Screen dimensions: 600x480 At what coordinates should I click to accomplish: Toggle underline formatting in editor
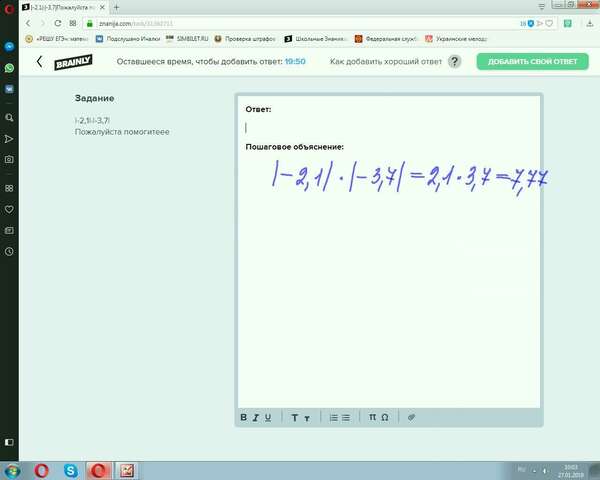coord(268,417)
